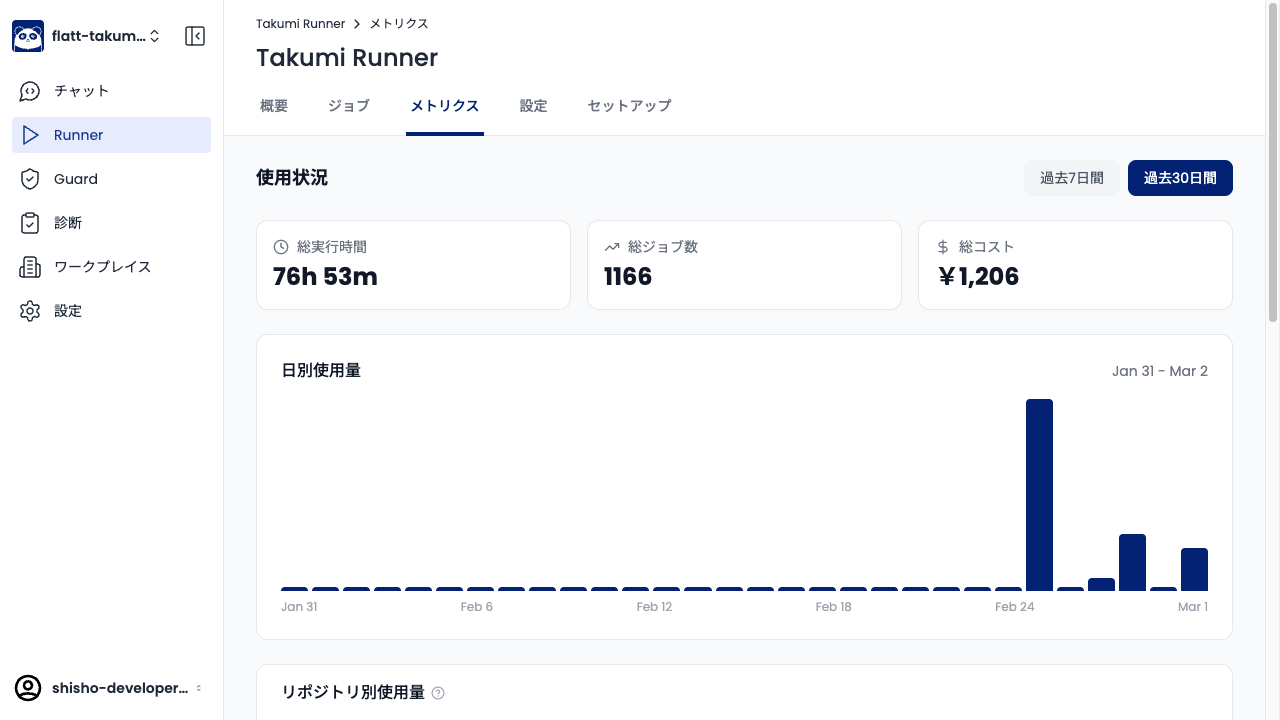Viewport: 1280px width, 720px height.
Task: Click Takumi Runner in the breadcrumb
Action: 300,23
